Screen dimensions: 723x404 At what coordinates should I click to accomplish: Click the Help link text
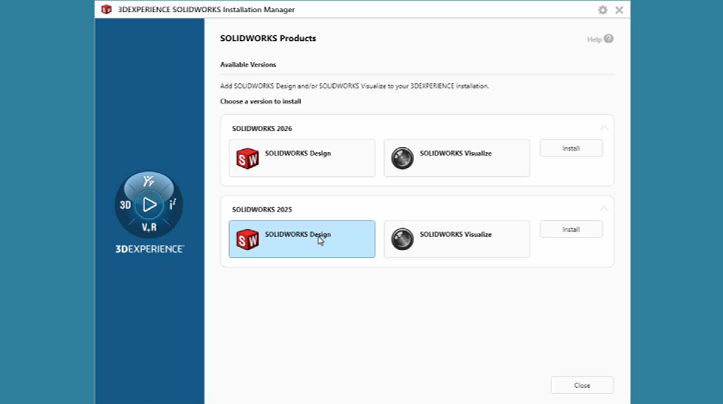tap(594, 40)
